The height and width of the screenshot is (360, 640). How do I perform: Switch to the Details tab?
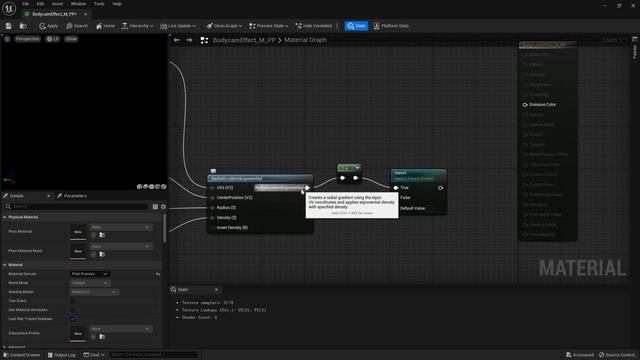point(17,196)
